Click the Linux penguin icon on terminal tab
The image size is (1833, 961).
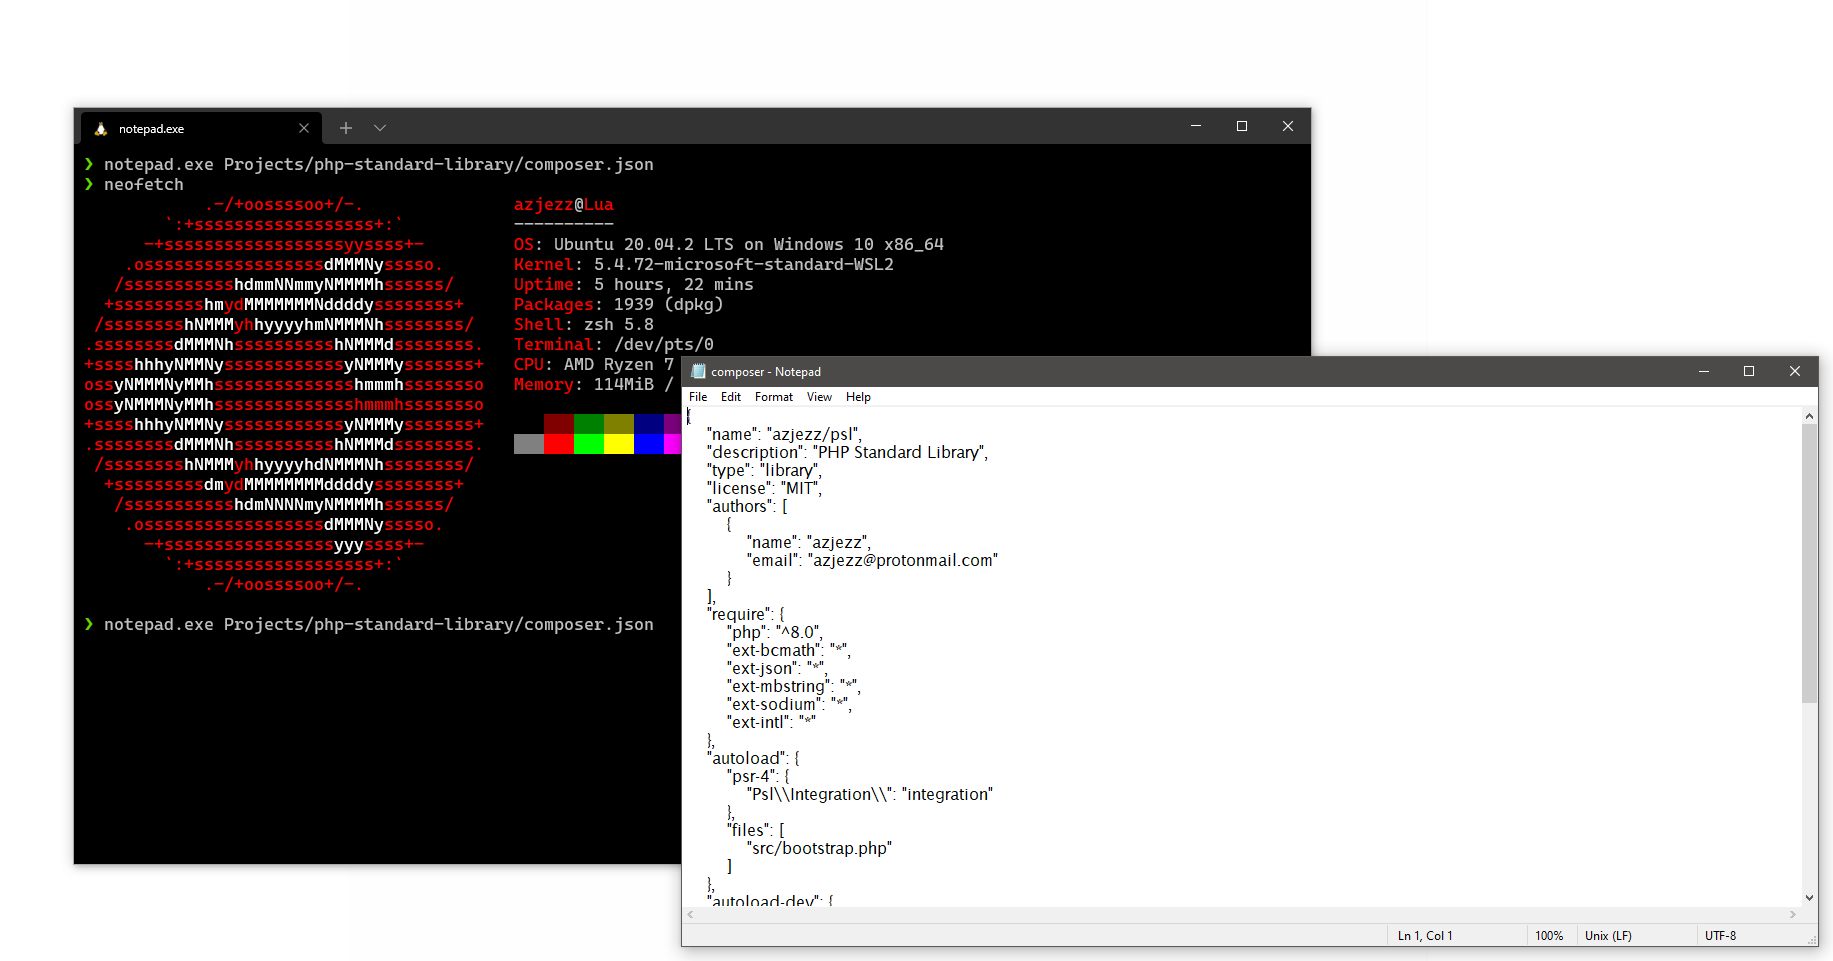pos(100,129)
